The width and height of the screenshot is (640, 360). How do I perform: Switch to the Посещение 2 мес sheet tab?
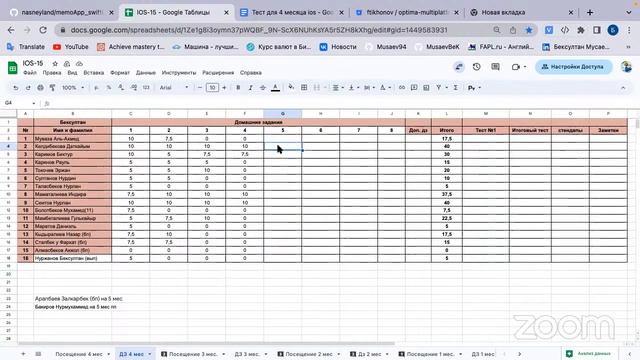(309, 354)
